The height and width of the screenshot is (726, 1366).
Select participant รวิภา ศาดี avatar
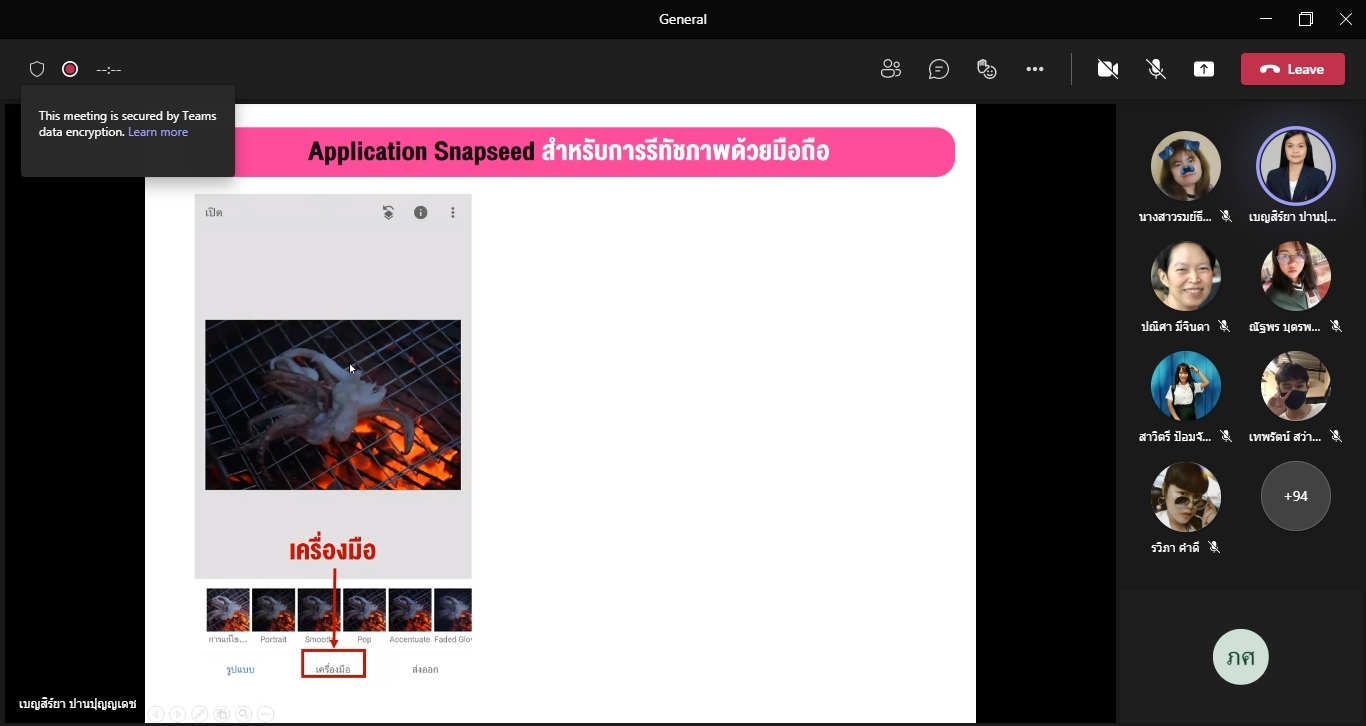click(x=1186, y=497)
